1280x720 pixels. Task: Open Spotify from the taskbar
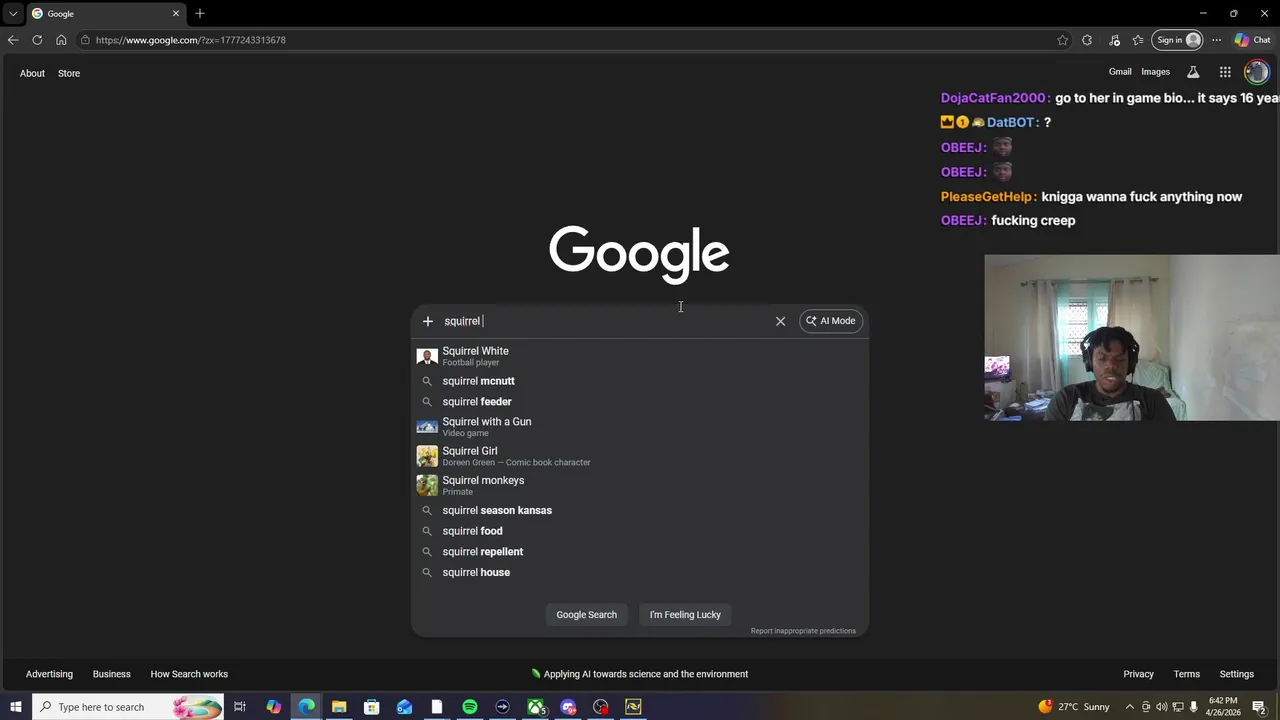tap(470, 707)
